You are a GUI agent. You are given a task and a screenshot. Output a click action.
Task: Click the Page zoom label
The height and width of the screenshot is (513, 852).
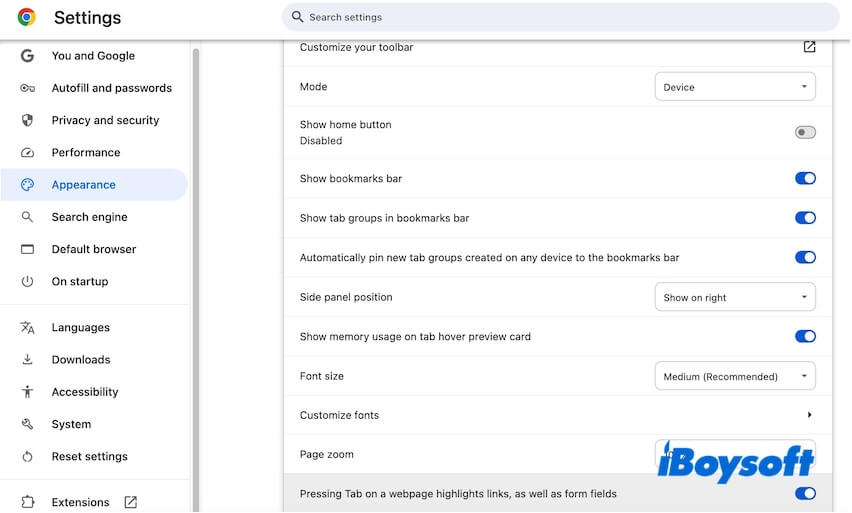pos(327,454)
